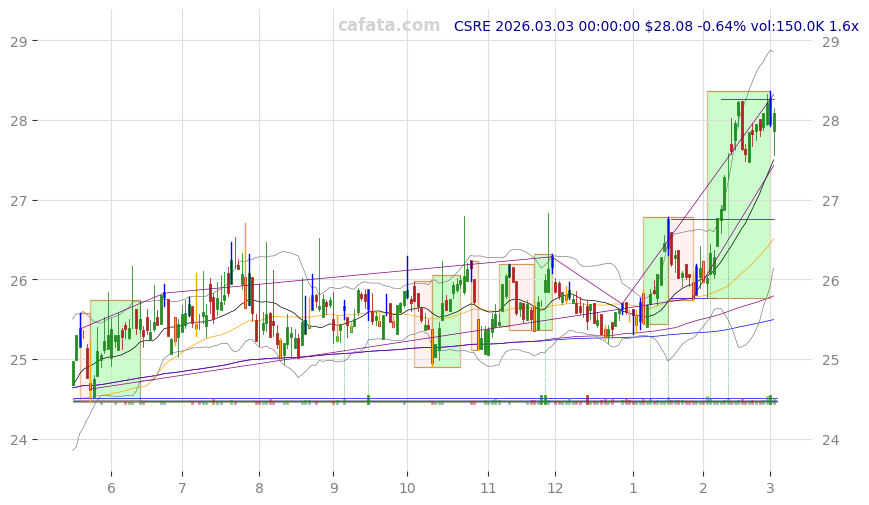Click the x-axis month label 11
869x505 pixels.
488,488
